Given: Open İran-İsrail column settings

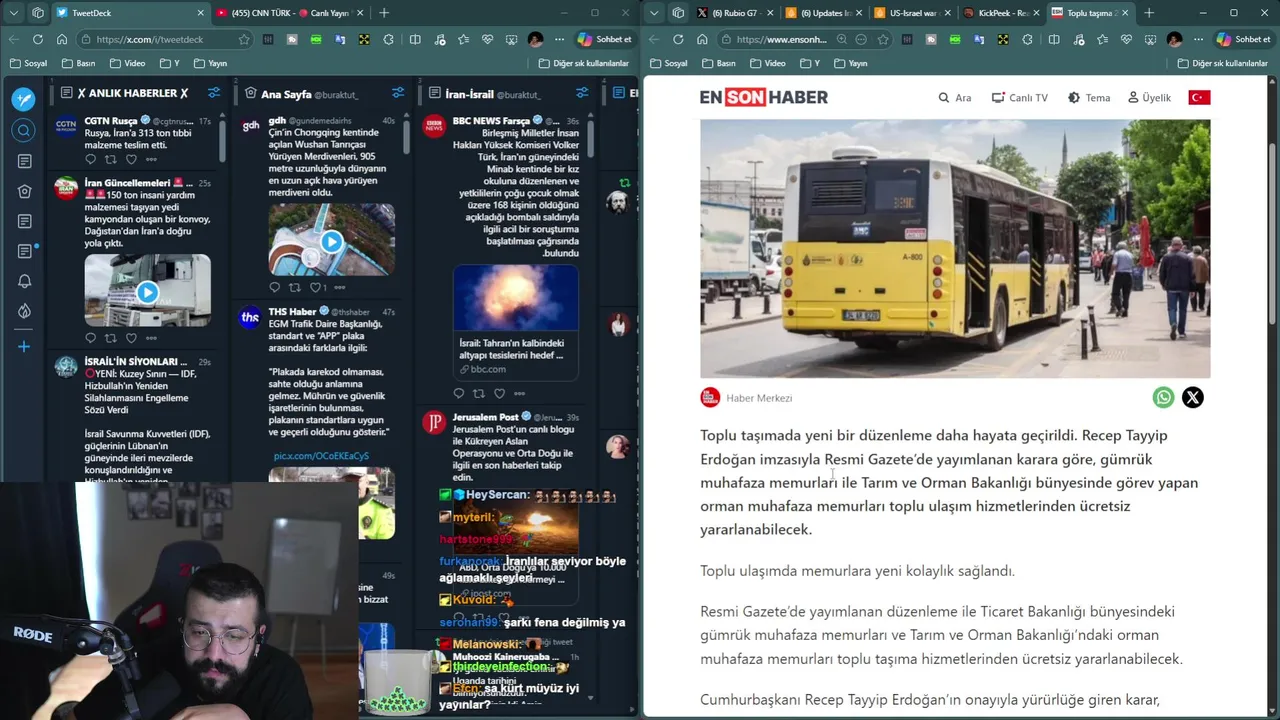Looking at the screenshot, I should (x=582, y=93).
